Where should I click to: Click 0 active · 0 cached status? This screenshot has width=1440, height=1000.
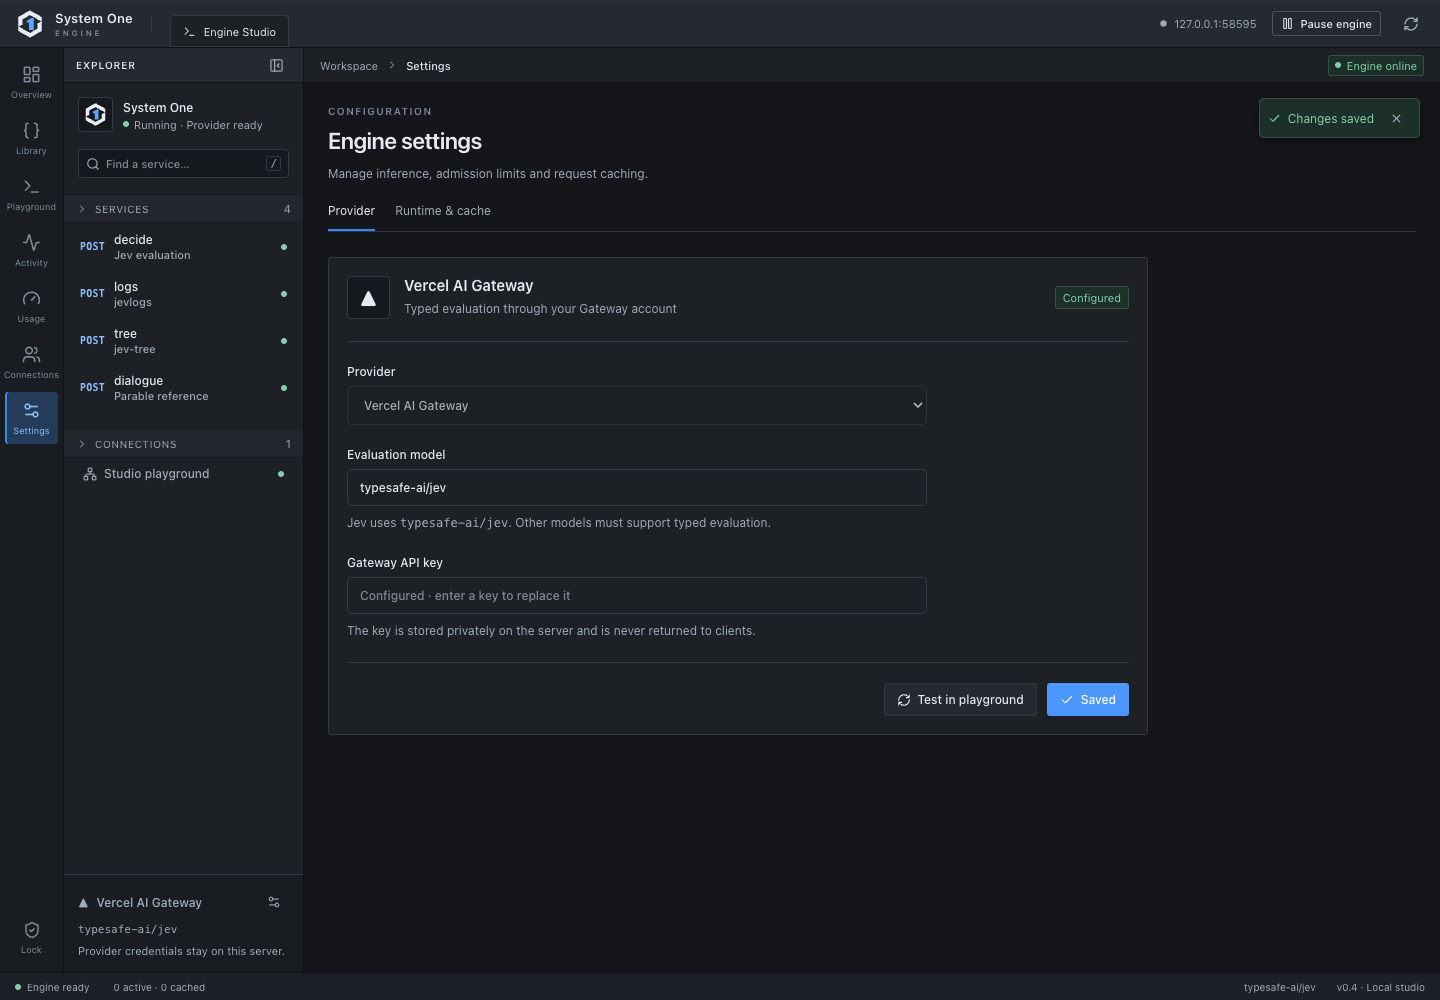click(159, 987)
